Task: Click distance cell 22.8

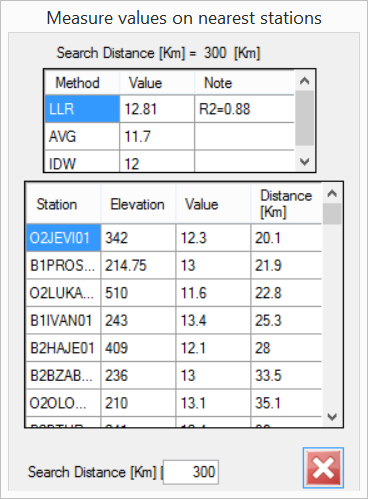Action: pyautogui.click(x=286, y=293)
